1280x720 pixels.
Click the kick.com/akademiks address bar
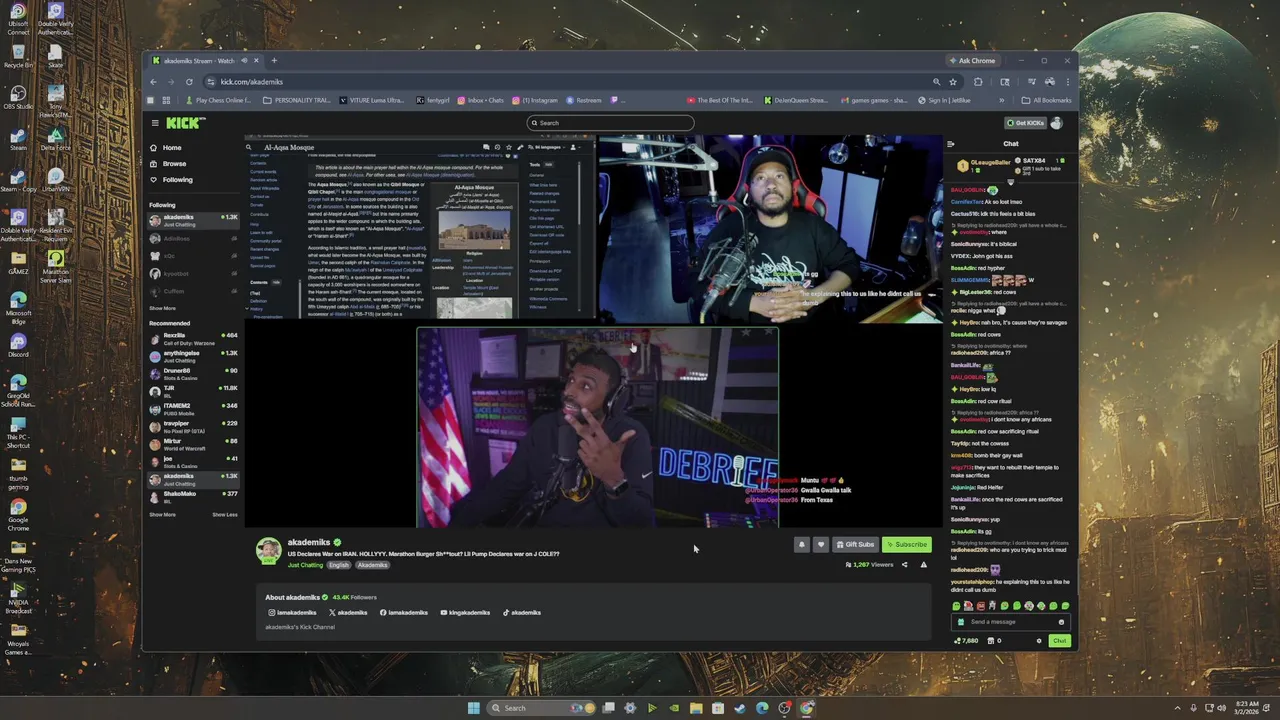(570, 82)
